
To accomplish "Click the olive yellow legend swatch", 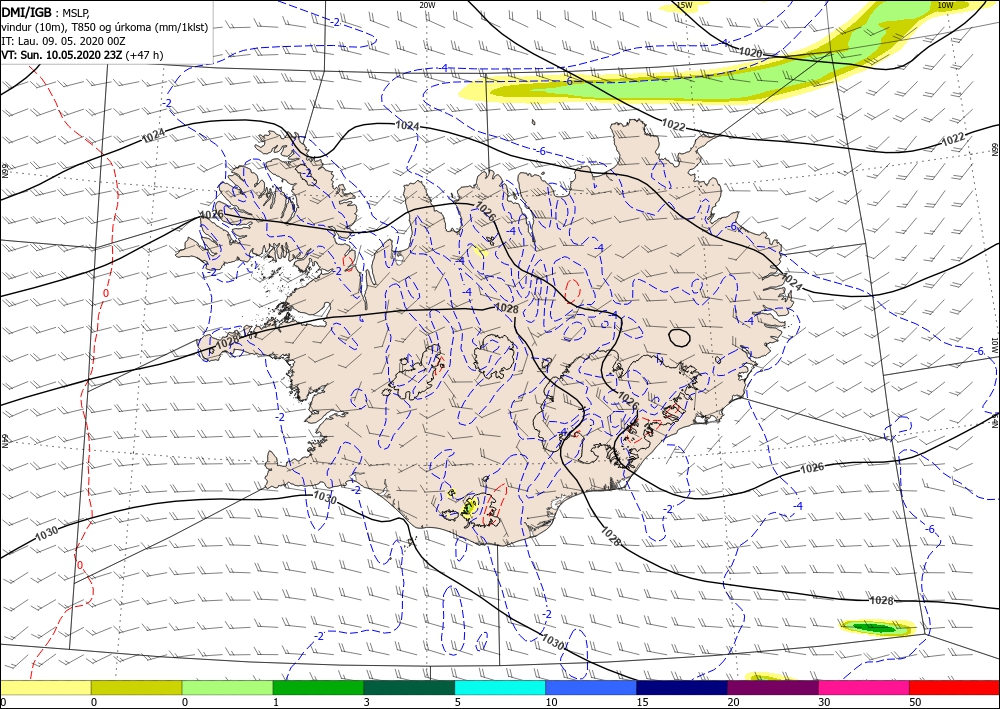I will coord(136,687).
